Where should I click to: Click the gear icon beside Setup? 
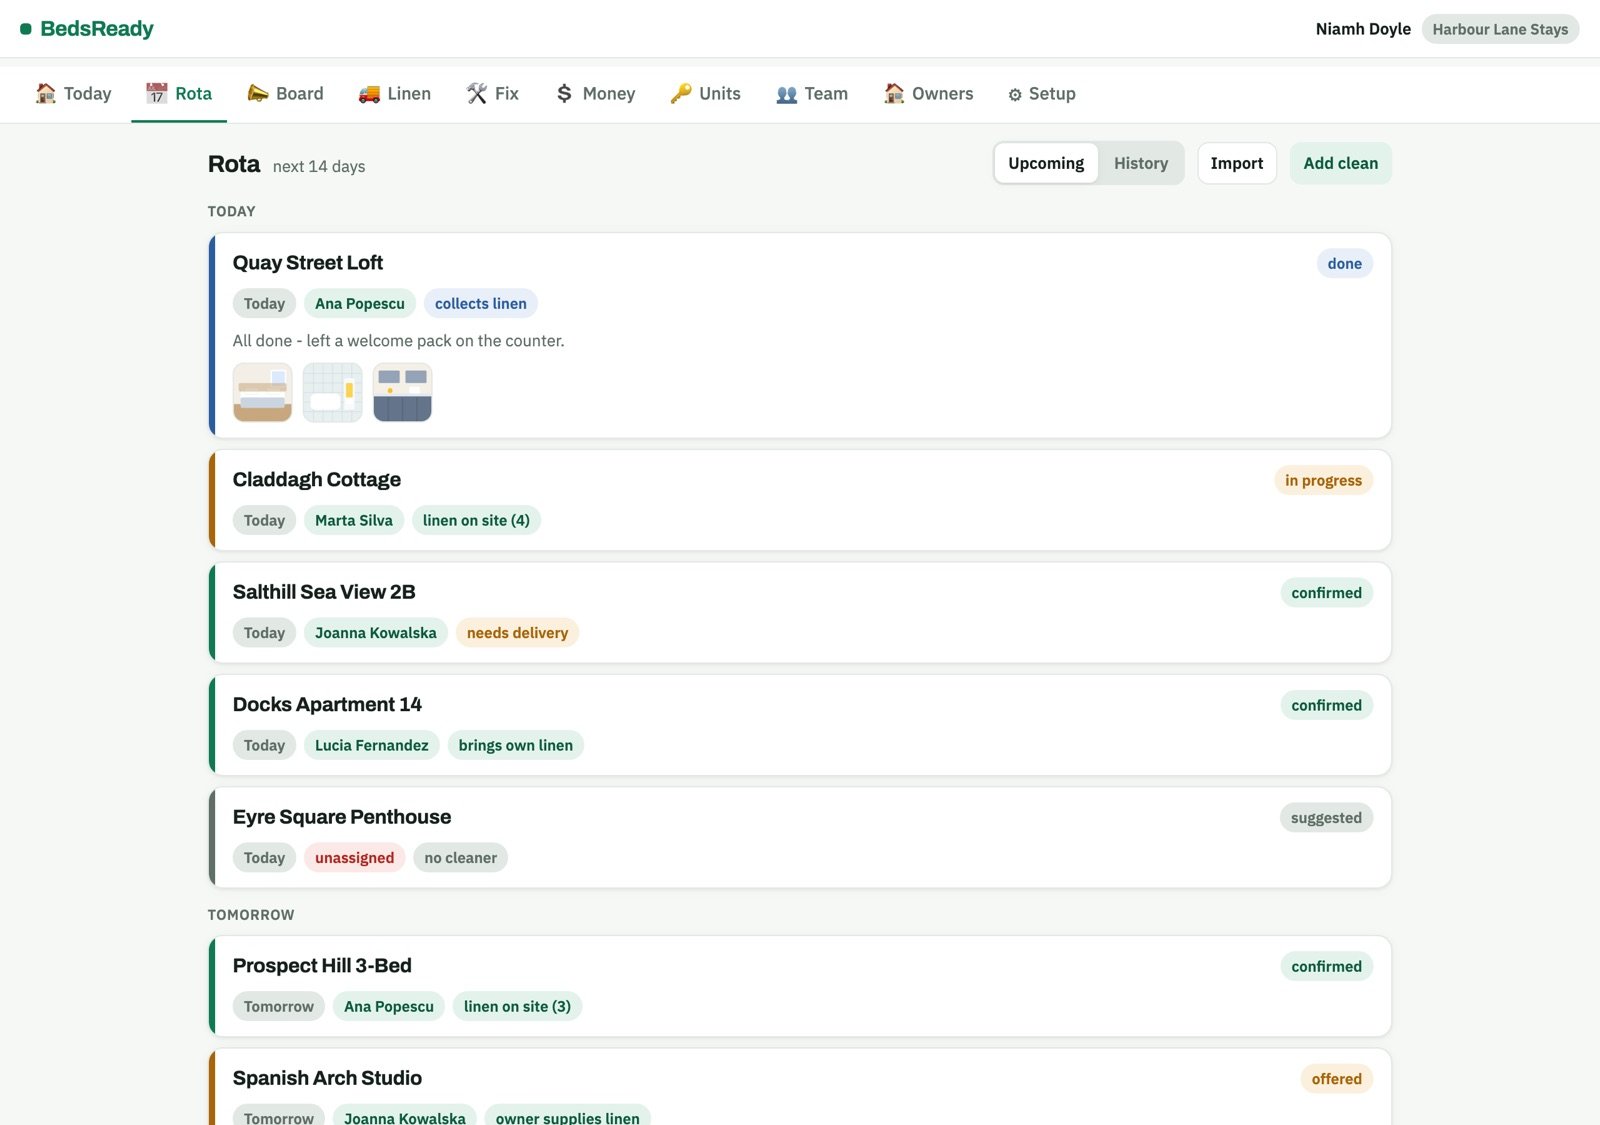click(x=1015, y=94)
